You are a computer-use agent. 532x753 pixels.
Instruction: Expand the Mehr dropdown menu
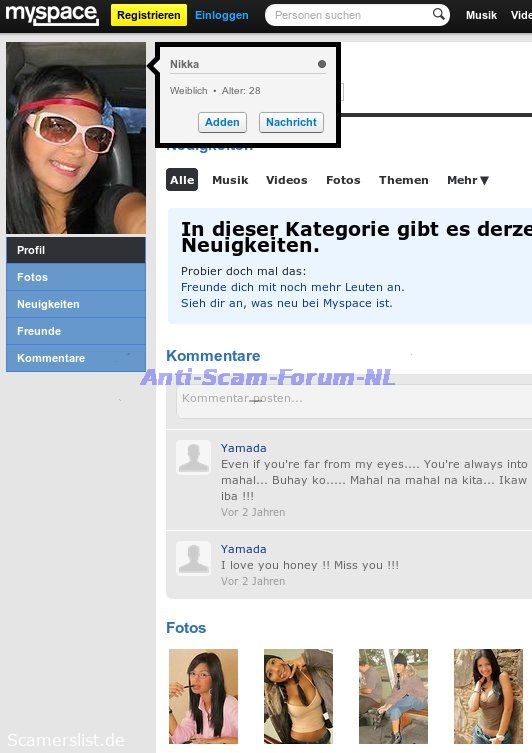(x=468, y=180)
